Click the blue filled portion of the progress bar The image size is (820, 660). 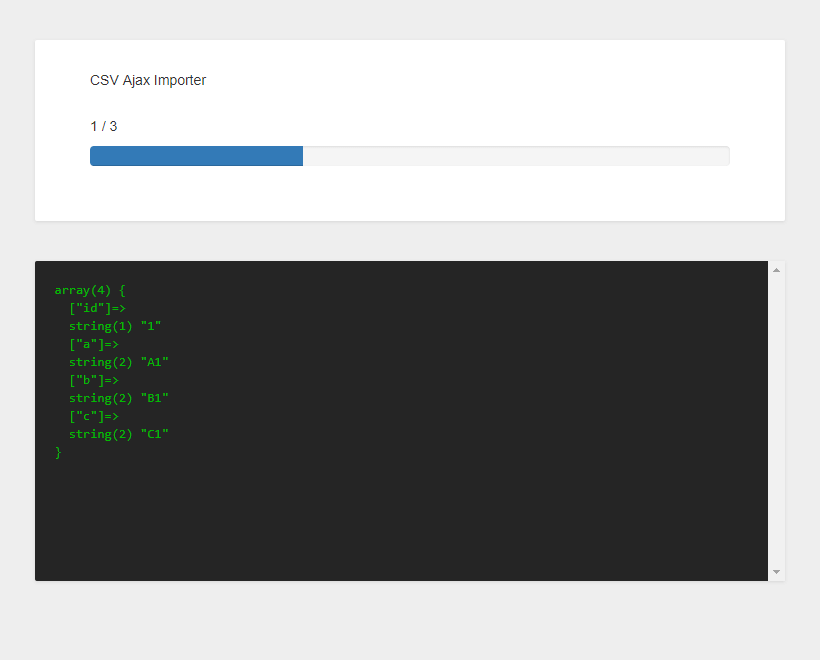pyautogui.click(x=196, y=156)
